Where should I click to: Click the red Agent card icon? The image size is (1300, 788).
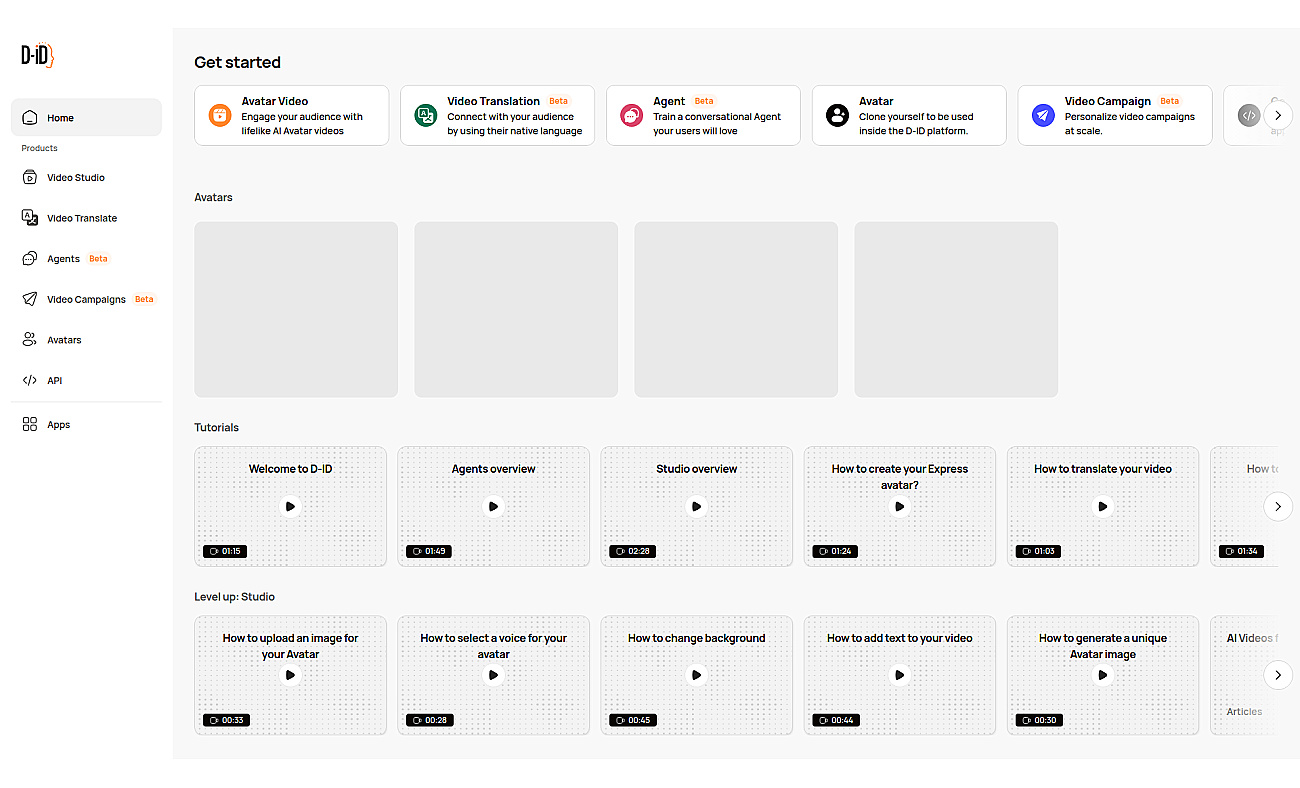632,115
